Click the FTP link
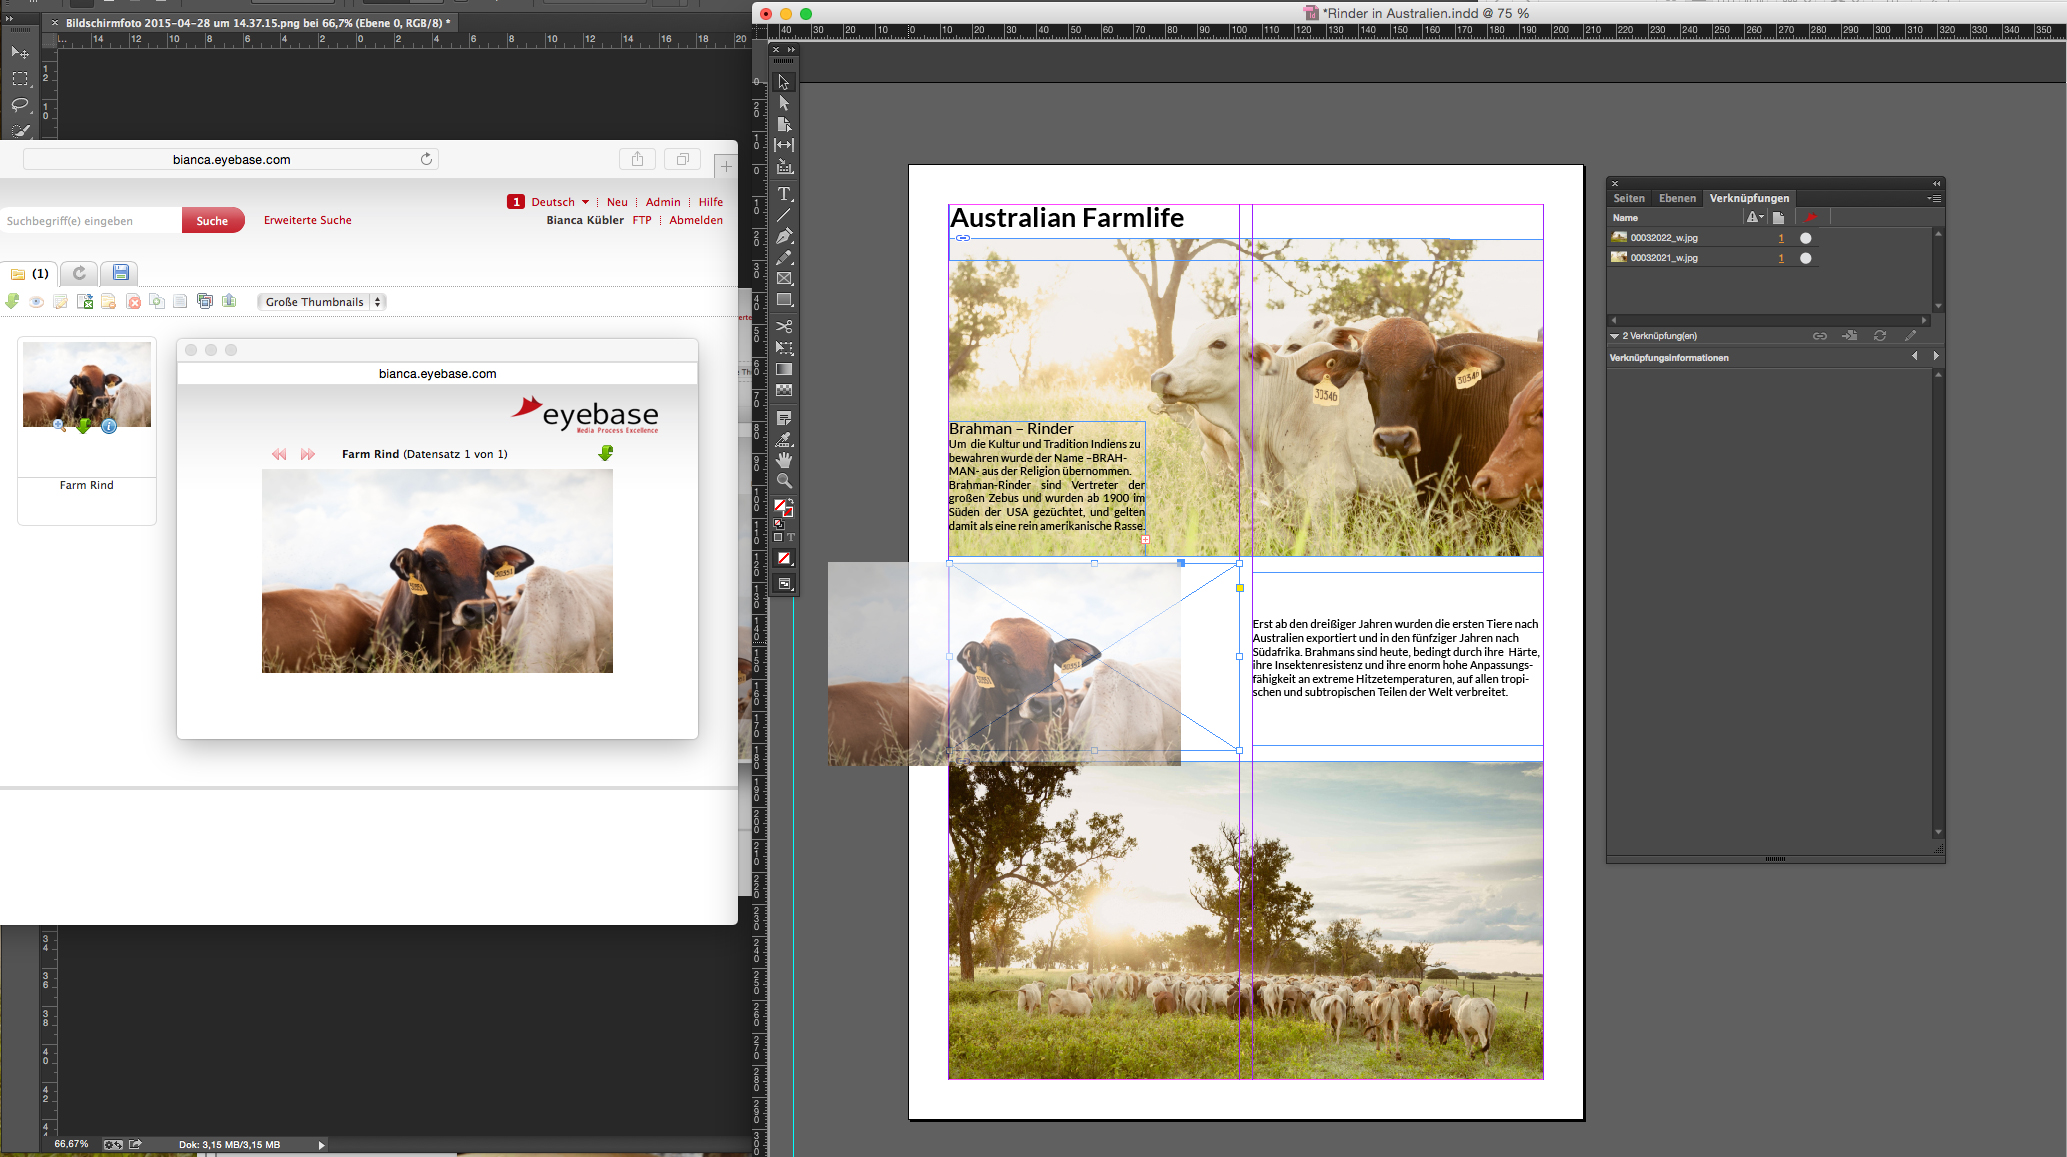 [642, 220]
